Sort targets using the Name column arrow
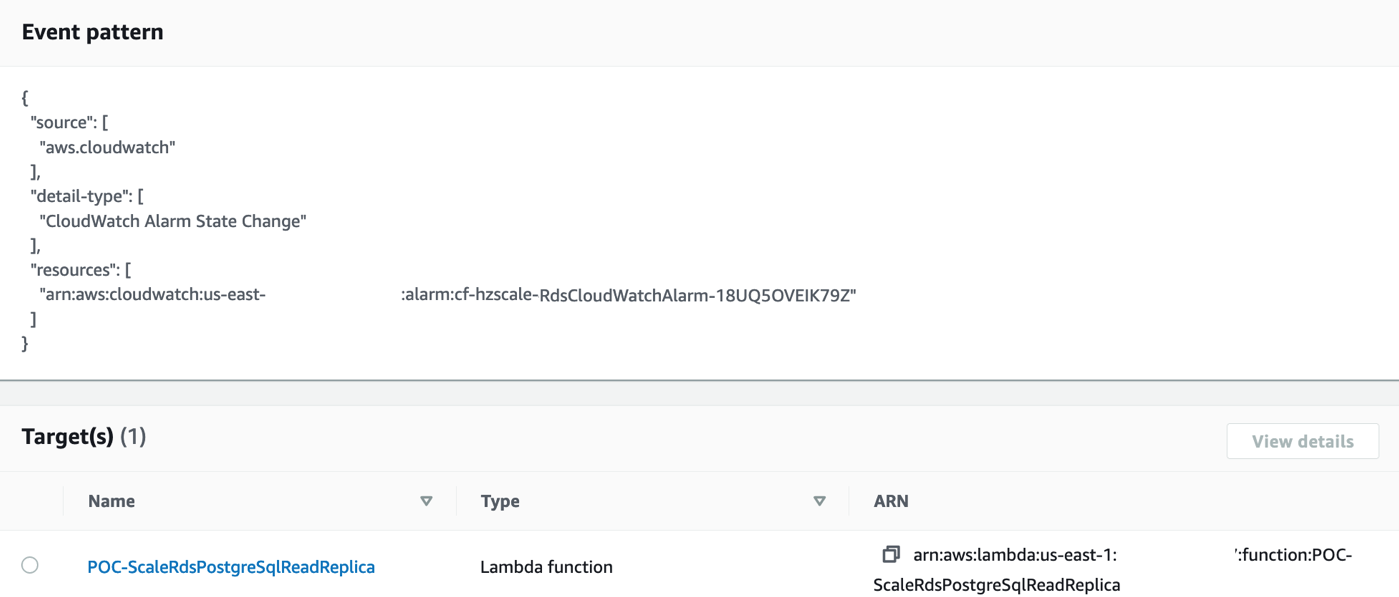The image size is (1399, 597). click(427, 501)
